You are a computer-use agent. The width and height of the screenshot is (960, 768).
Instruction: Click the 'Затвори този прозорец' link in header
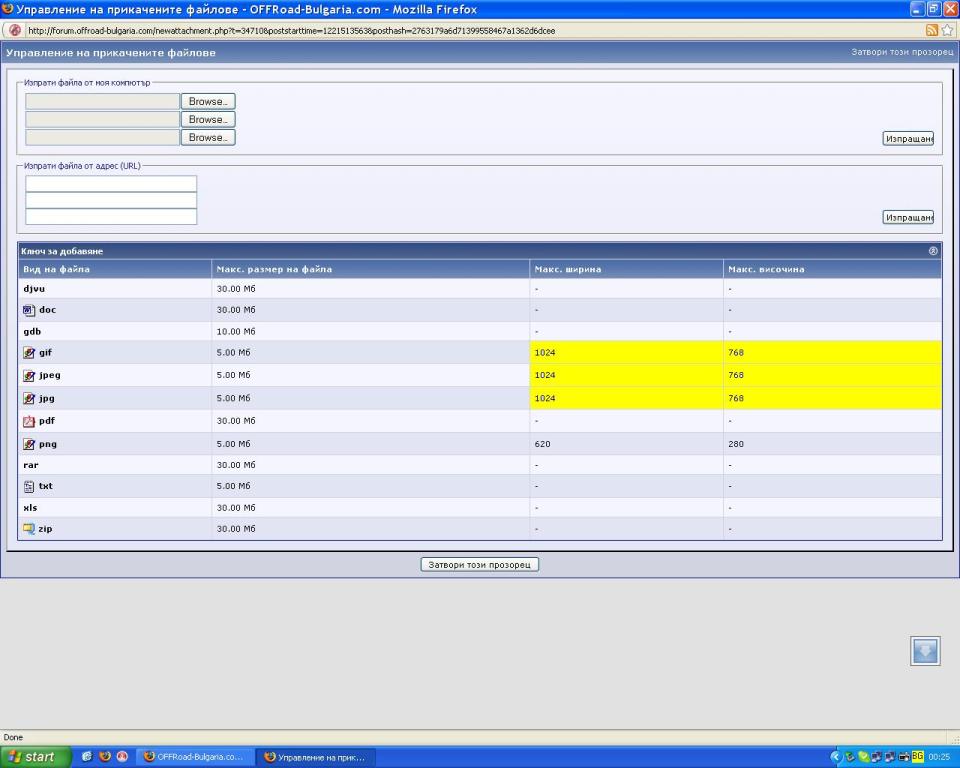pyautogui.click(x=902, y=52)
